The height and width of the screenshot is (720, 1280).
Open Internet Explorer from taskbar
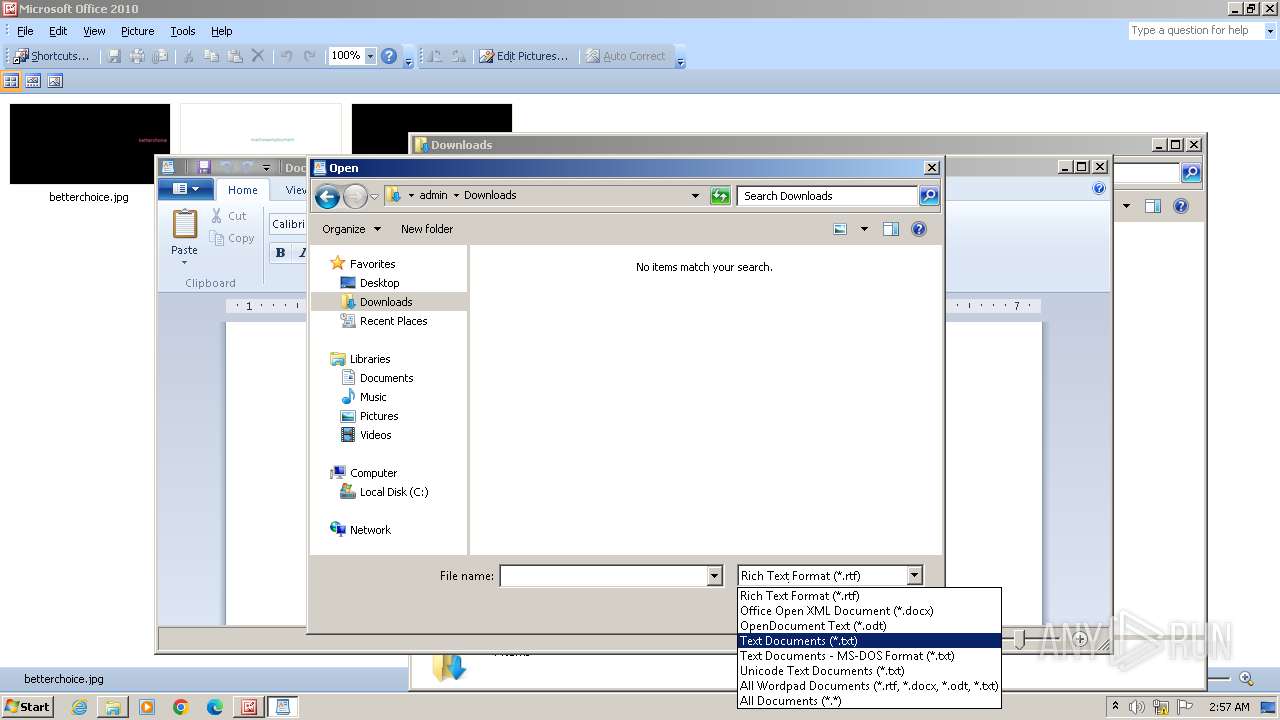point(79,707)
